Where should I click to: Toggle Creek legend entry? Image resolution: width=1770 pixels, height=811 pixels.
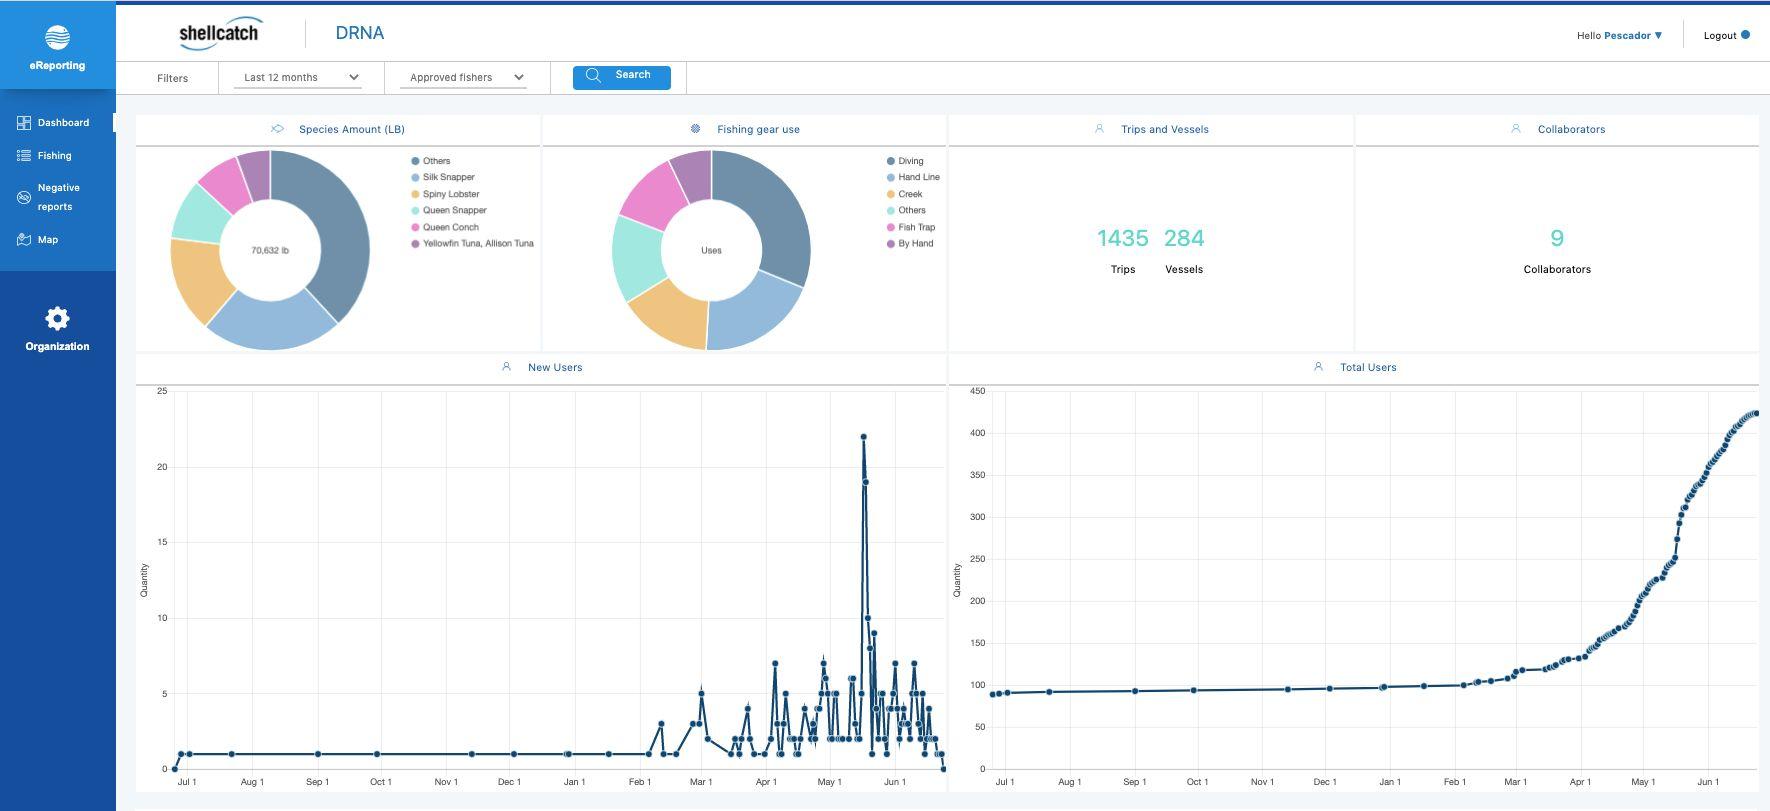pyautogui.click(x=904, y=194)
